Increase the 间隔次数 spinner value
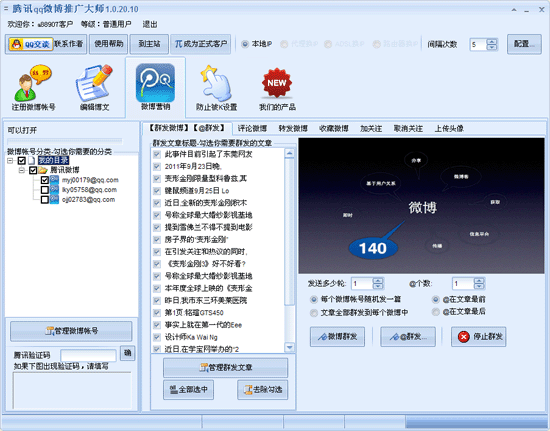 tap(492, 41)
